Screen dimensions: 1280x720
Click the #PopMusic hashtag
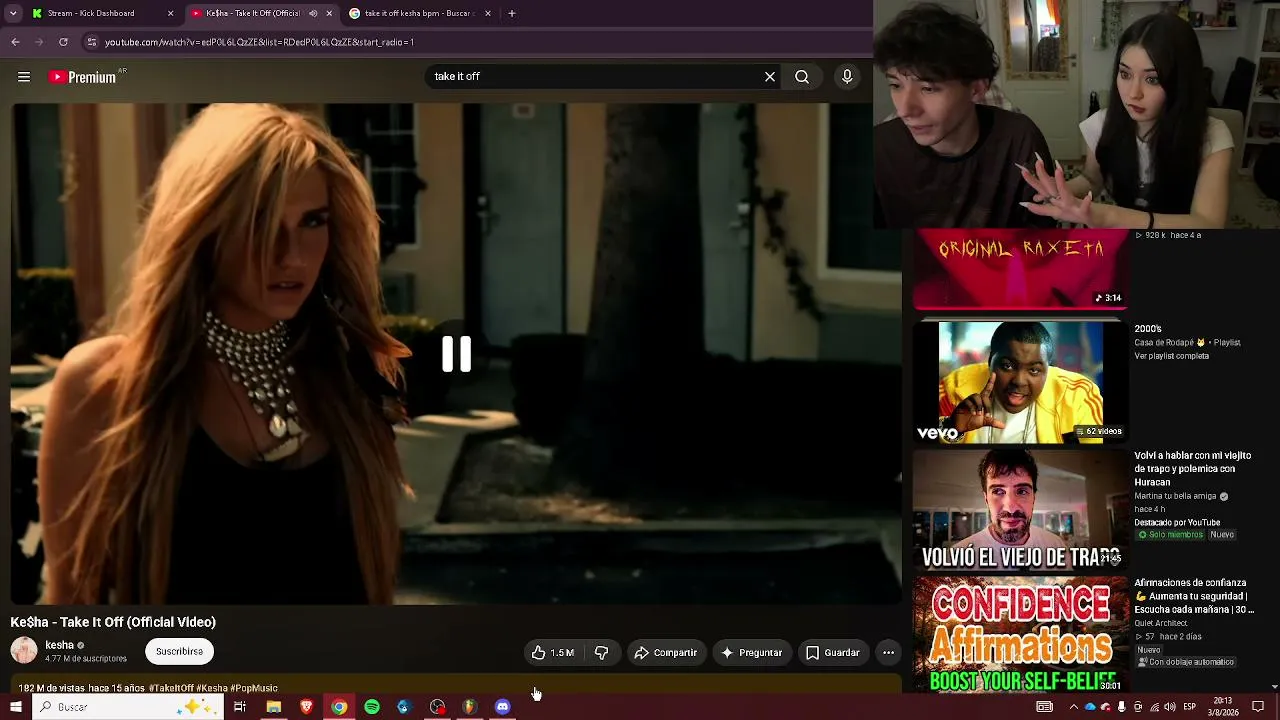[254, 688]
